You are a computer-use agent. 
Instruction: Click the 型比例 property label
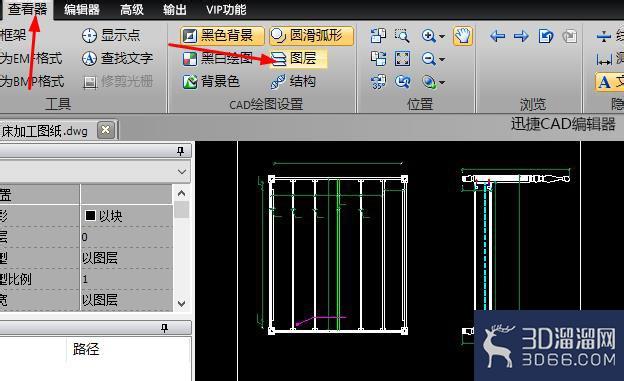point(15,279)
